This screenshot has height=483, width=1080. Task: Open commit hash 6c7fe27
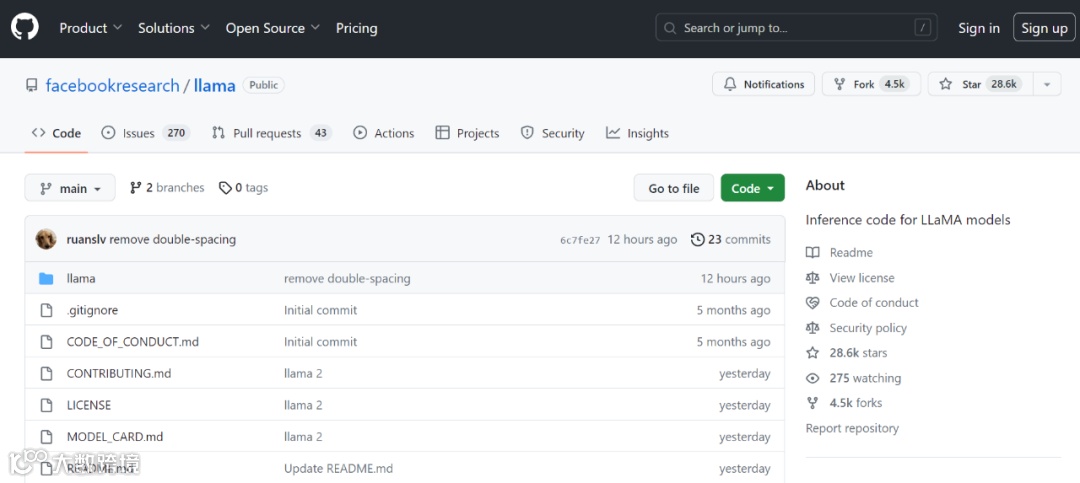coord(580,240)
